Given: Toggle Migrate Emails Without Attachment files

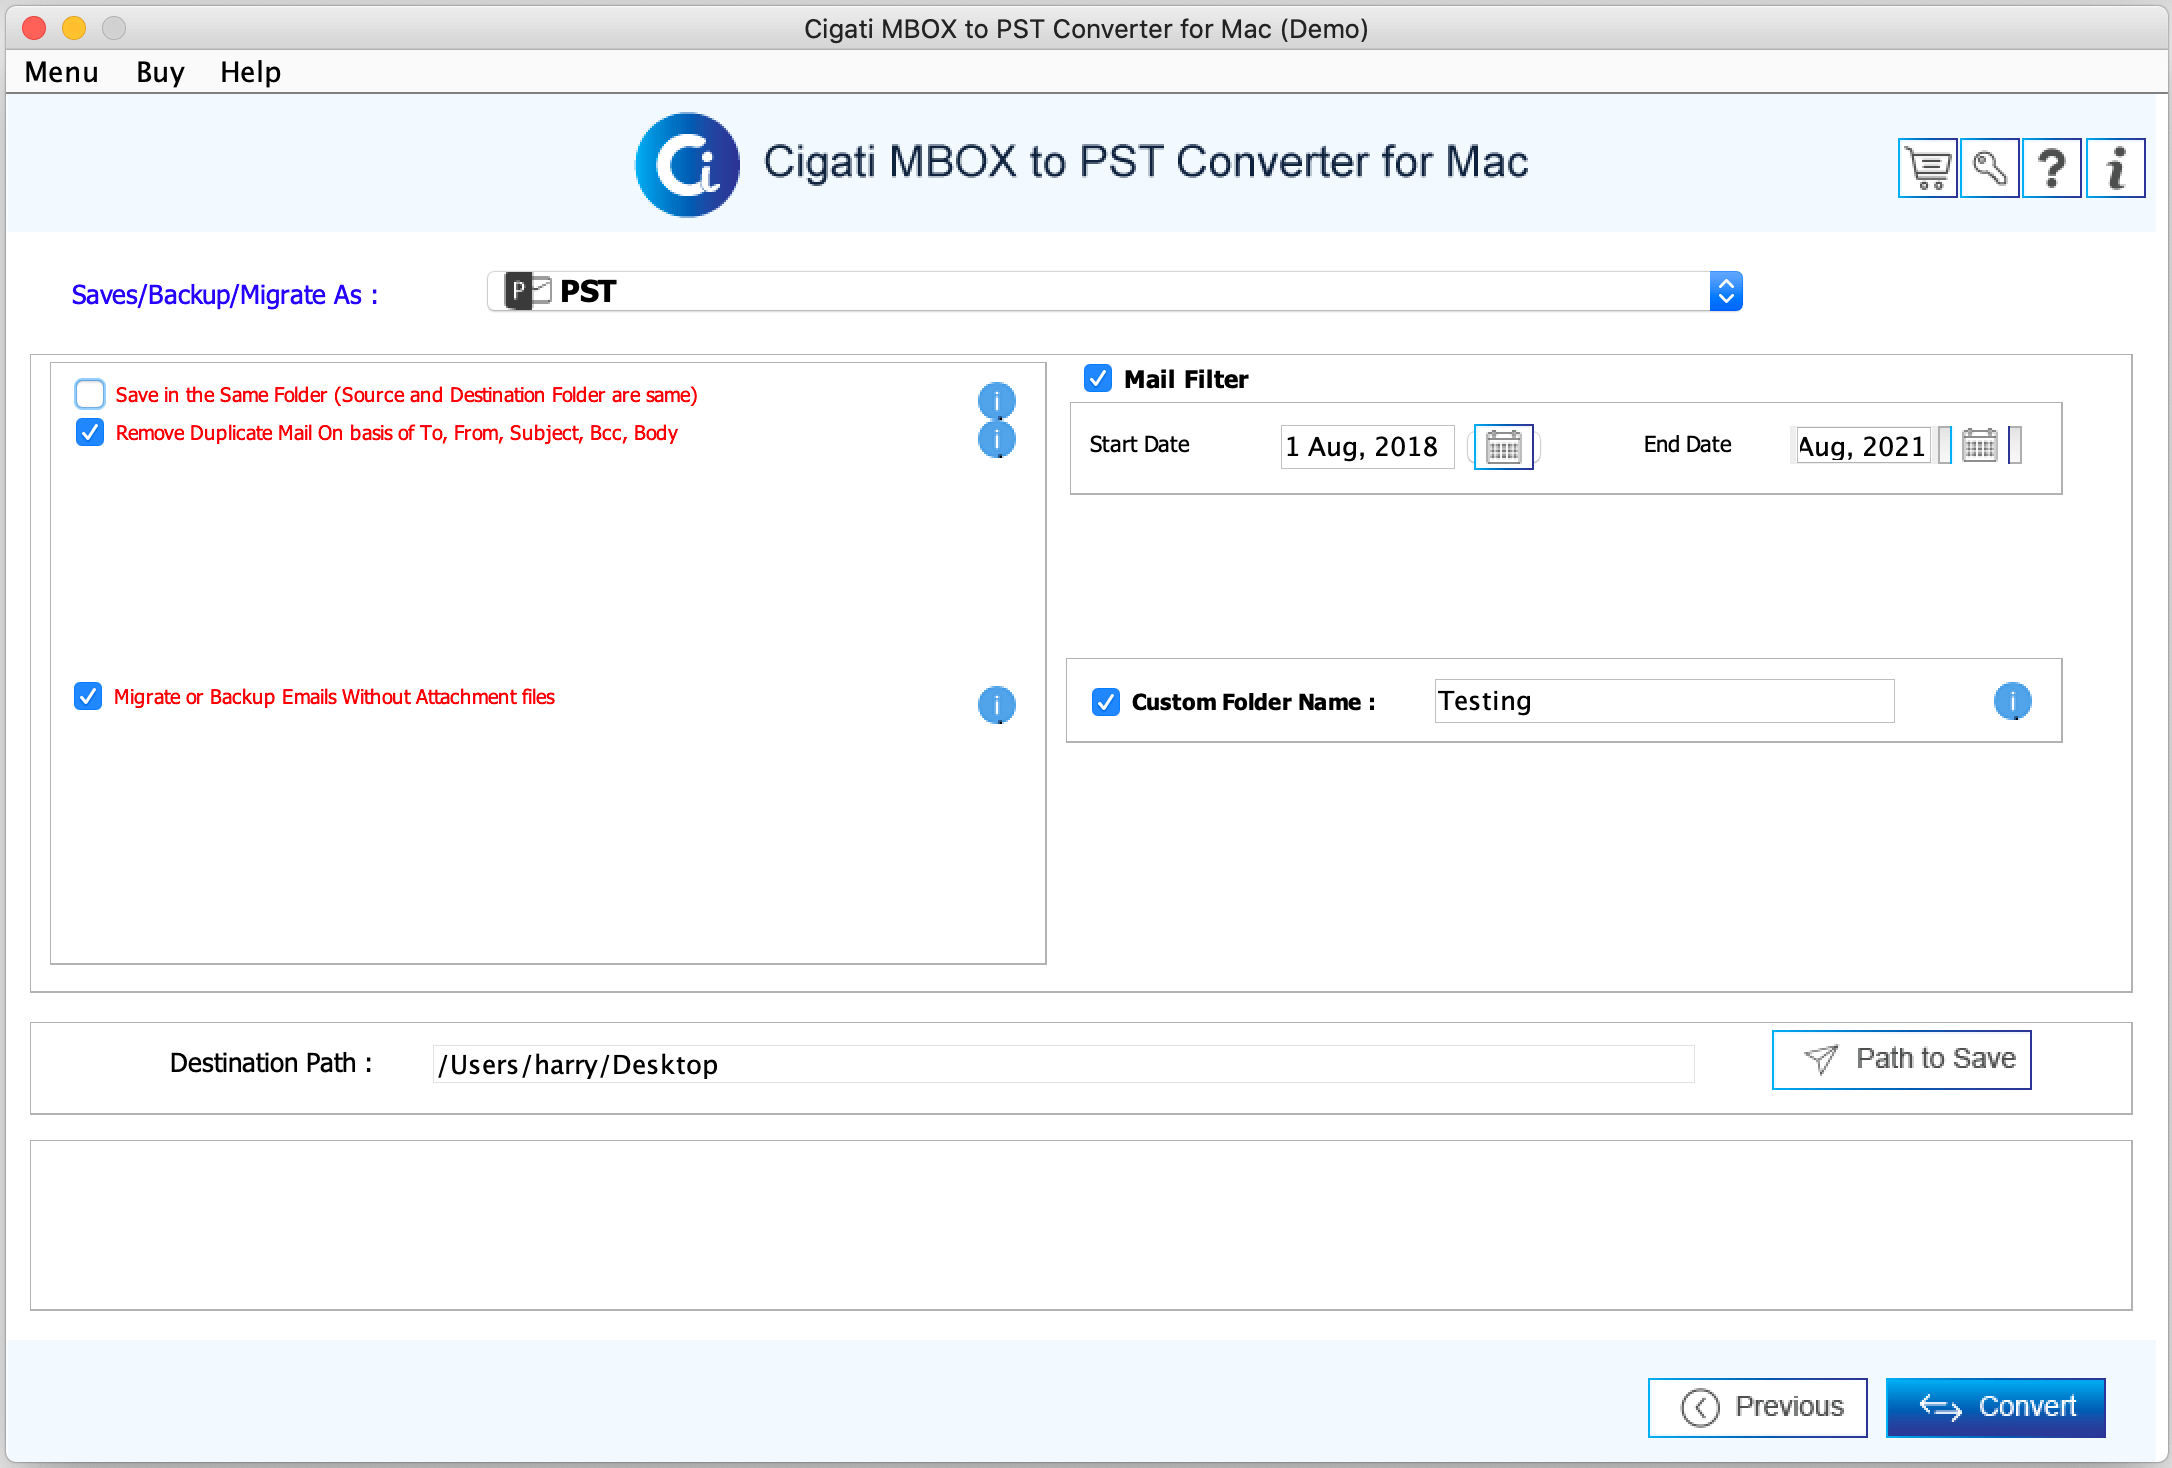Looking at the screenshot, I should click(x=88, y=696).
